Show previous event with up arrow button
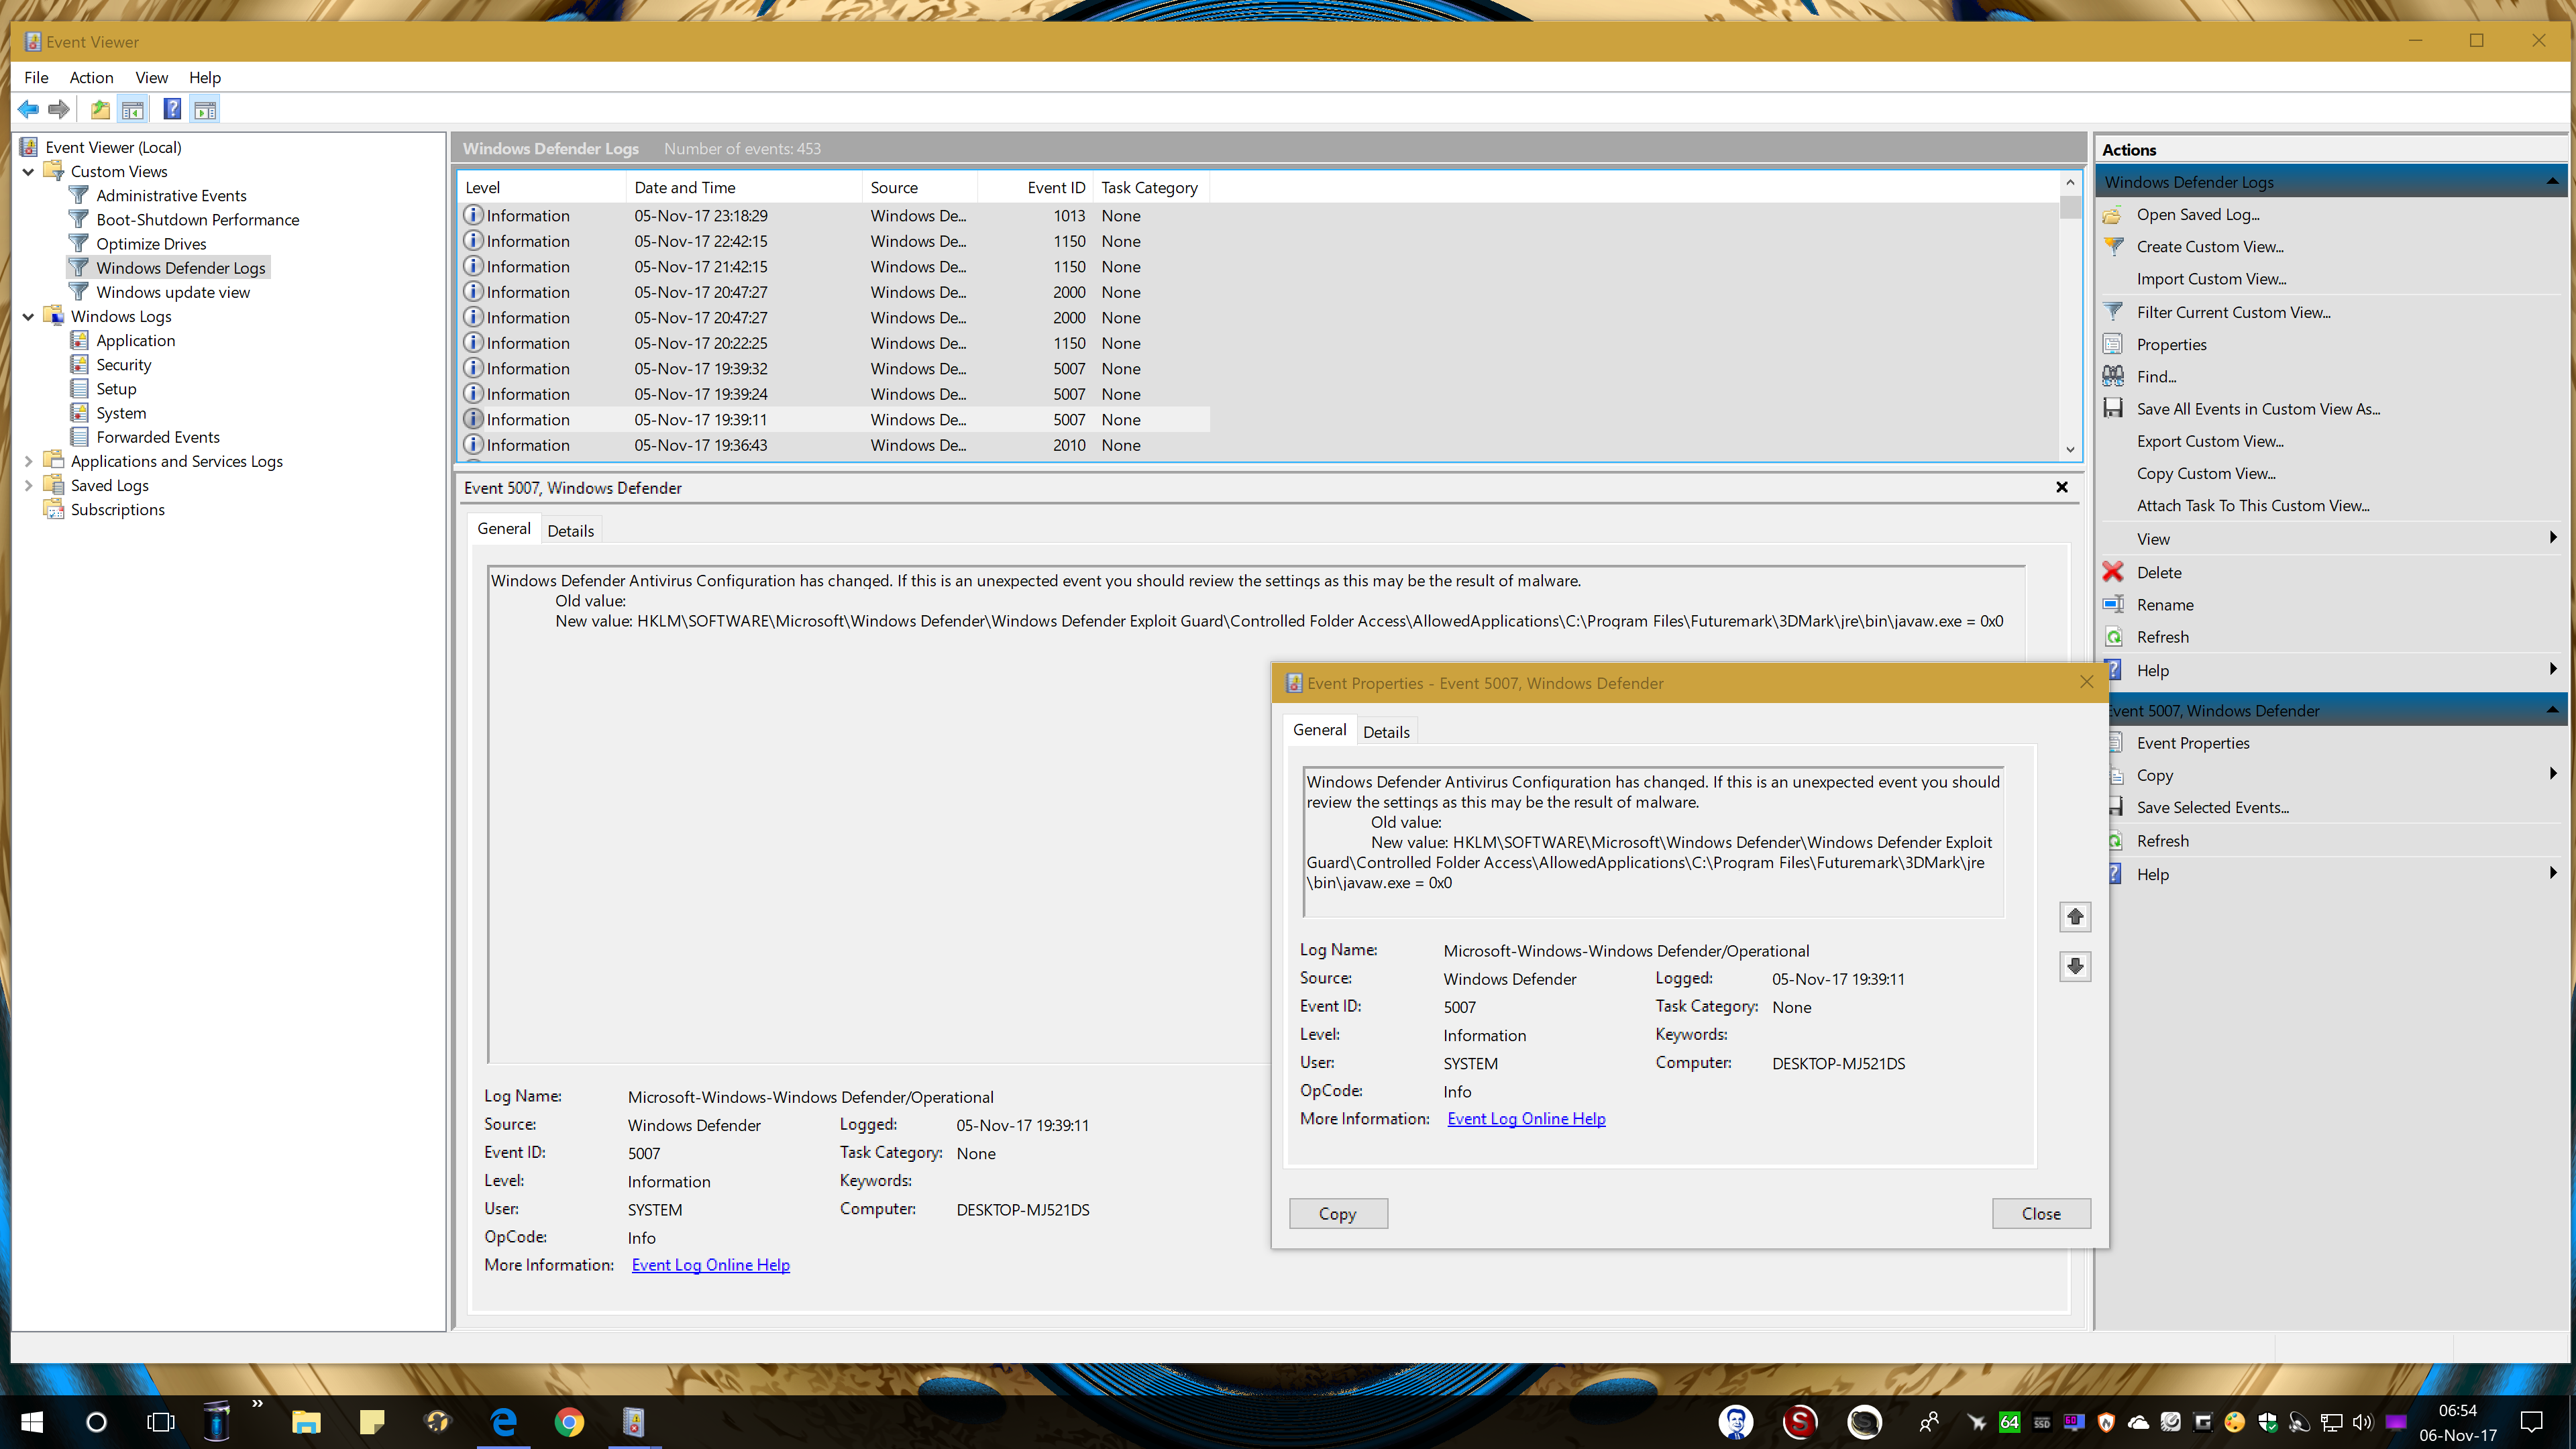2576x1449 pixels. click(2075, 916)
